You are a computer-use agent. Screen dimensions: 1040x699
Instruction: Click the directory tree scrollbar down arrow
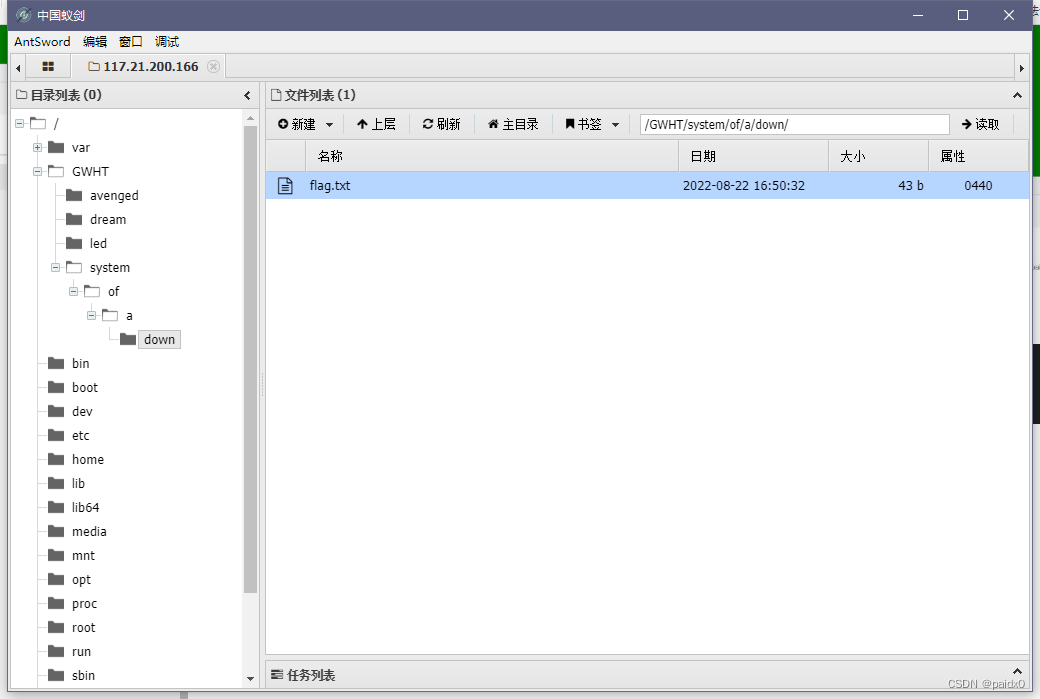point(250,678)
